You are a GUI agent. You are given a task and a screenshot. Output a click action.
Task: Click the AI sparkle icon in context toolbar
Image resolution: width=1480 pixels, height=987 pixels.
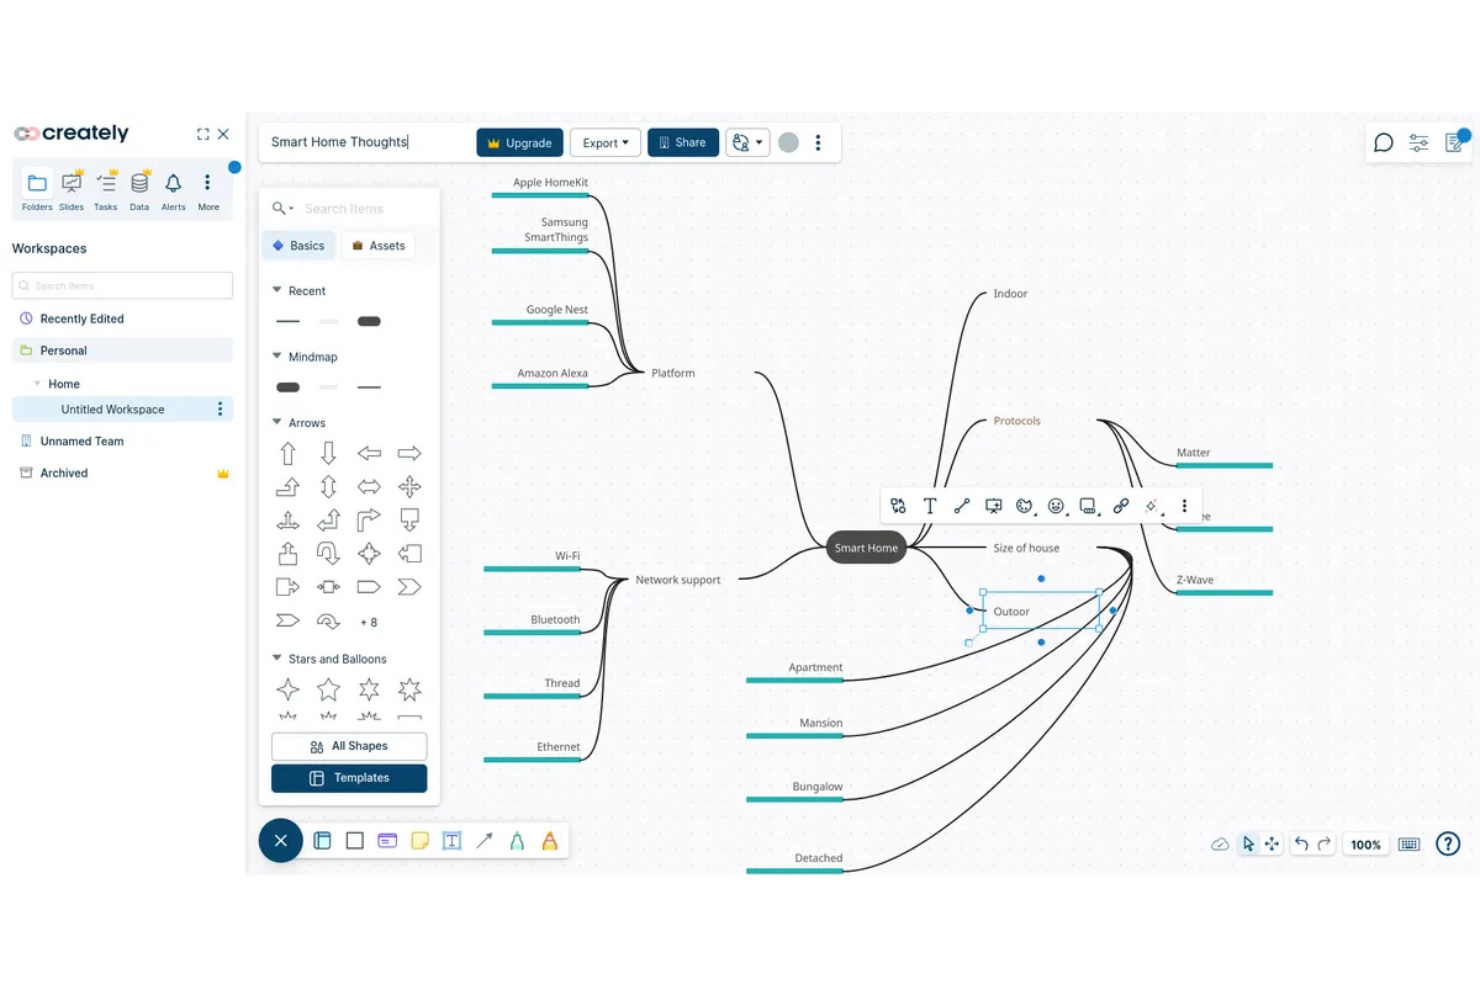(1152, 506)
